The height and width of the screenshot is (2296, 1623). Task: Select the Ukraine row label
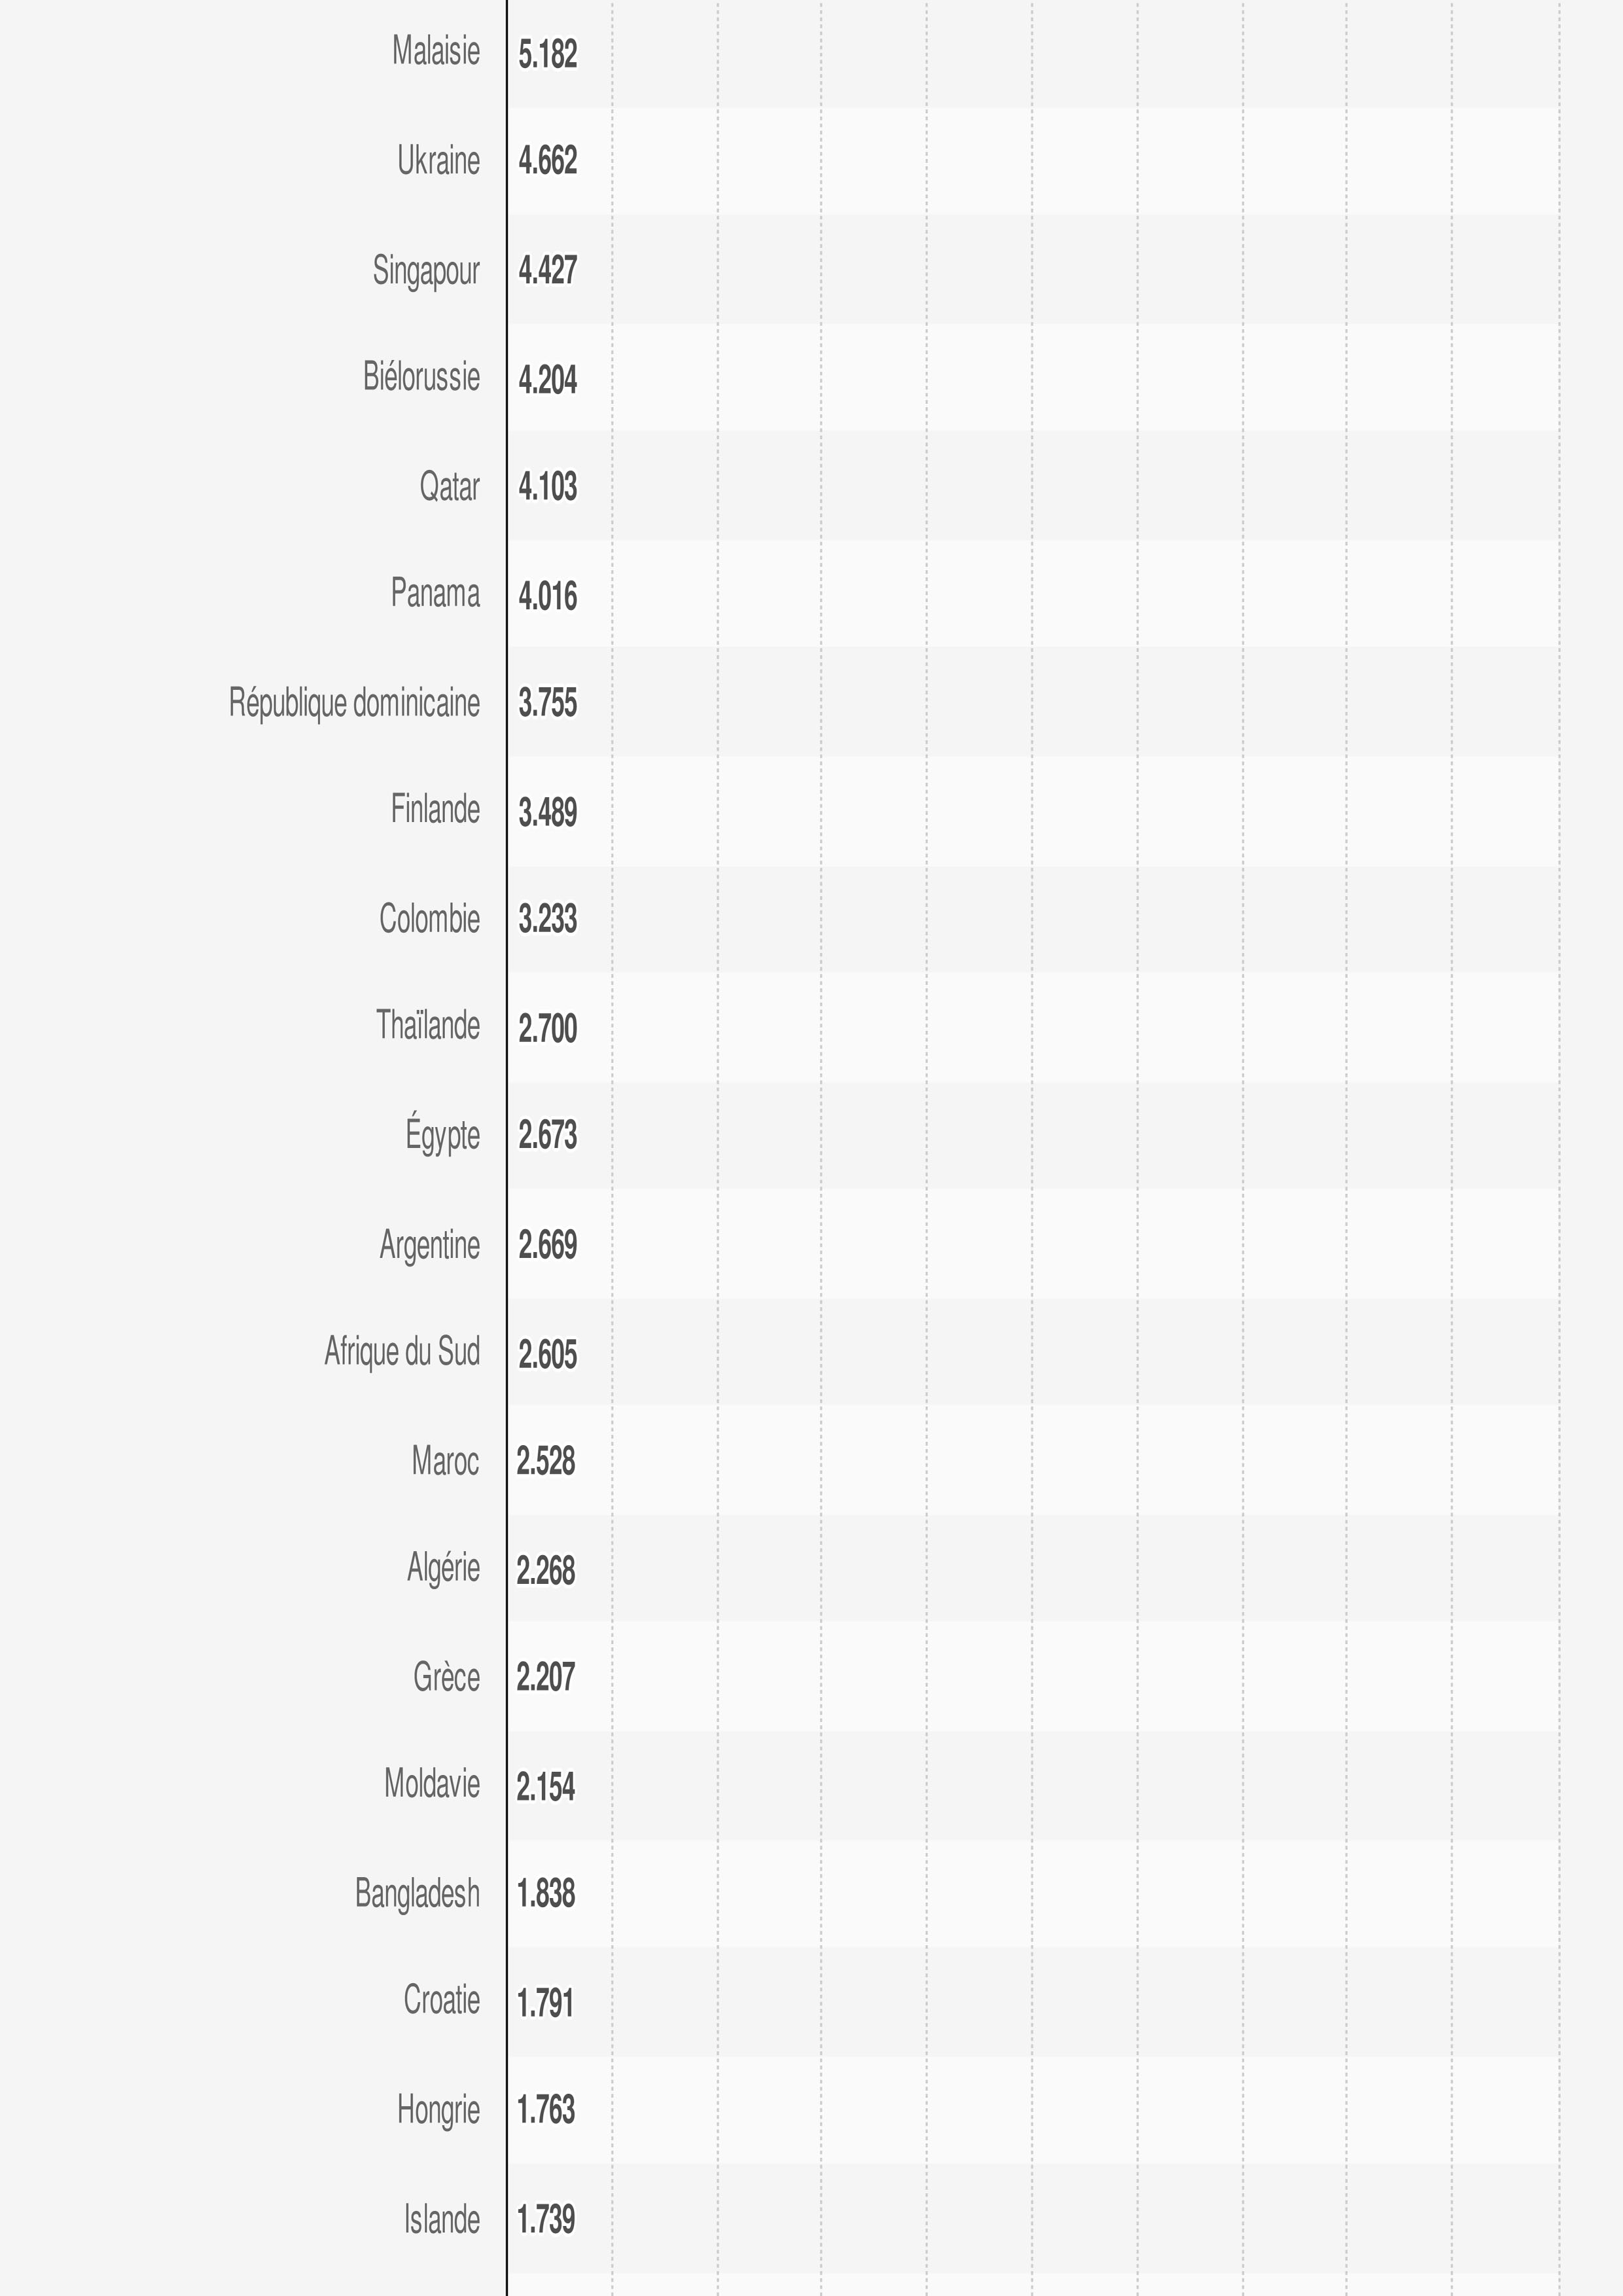438,161
